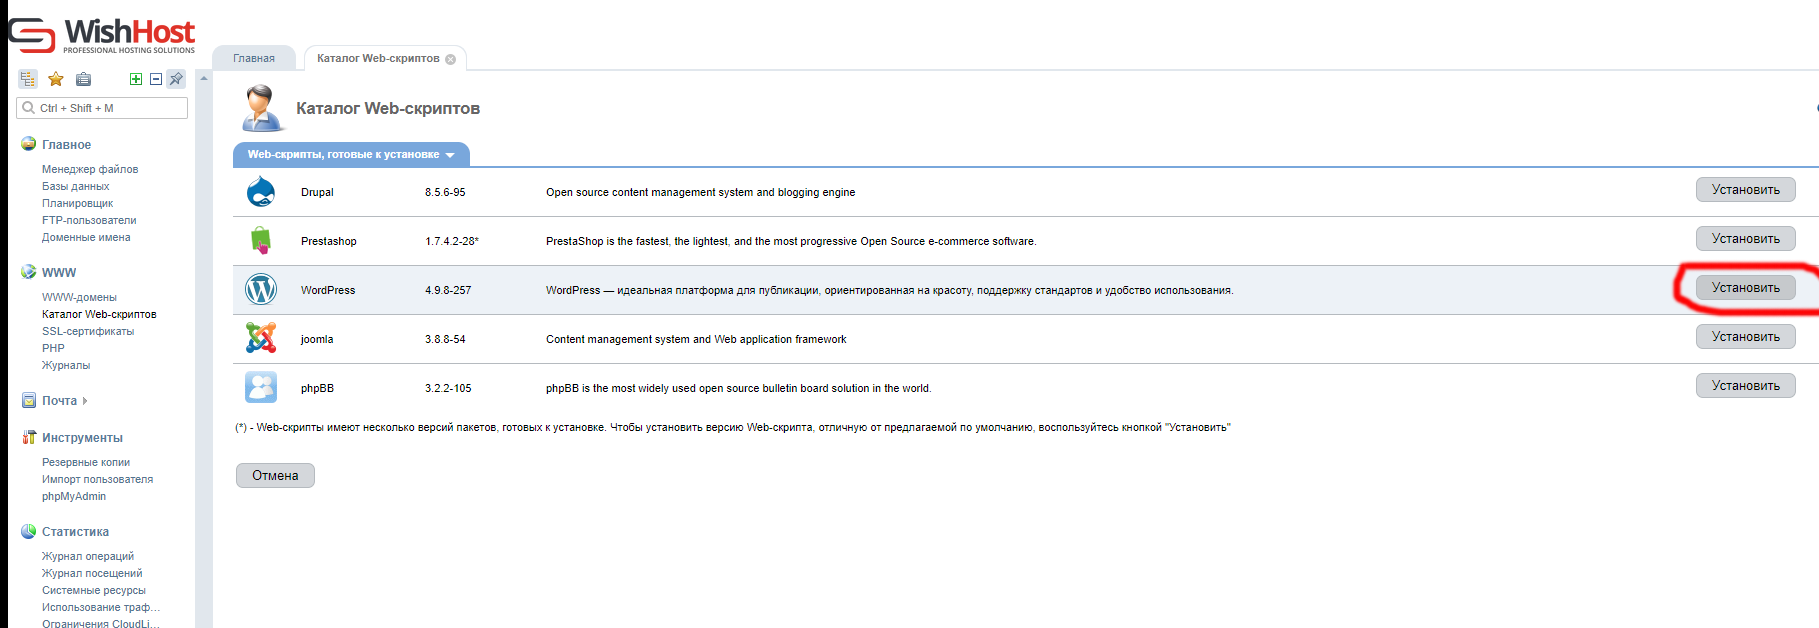Collapse the WWW section header
1819x628 pixels.
point(59,273)
